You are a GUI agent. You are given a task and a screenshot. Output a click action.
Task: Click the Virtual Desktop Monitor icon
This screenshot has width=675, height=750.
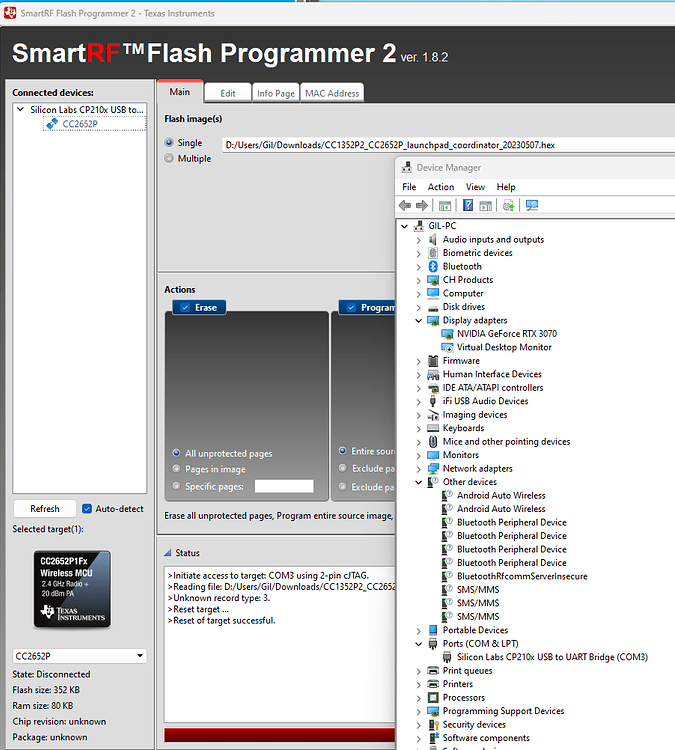[447, 347]
